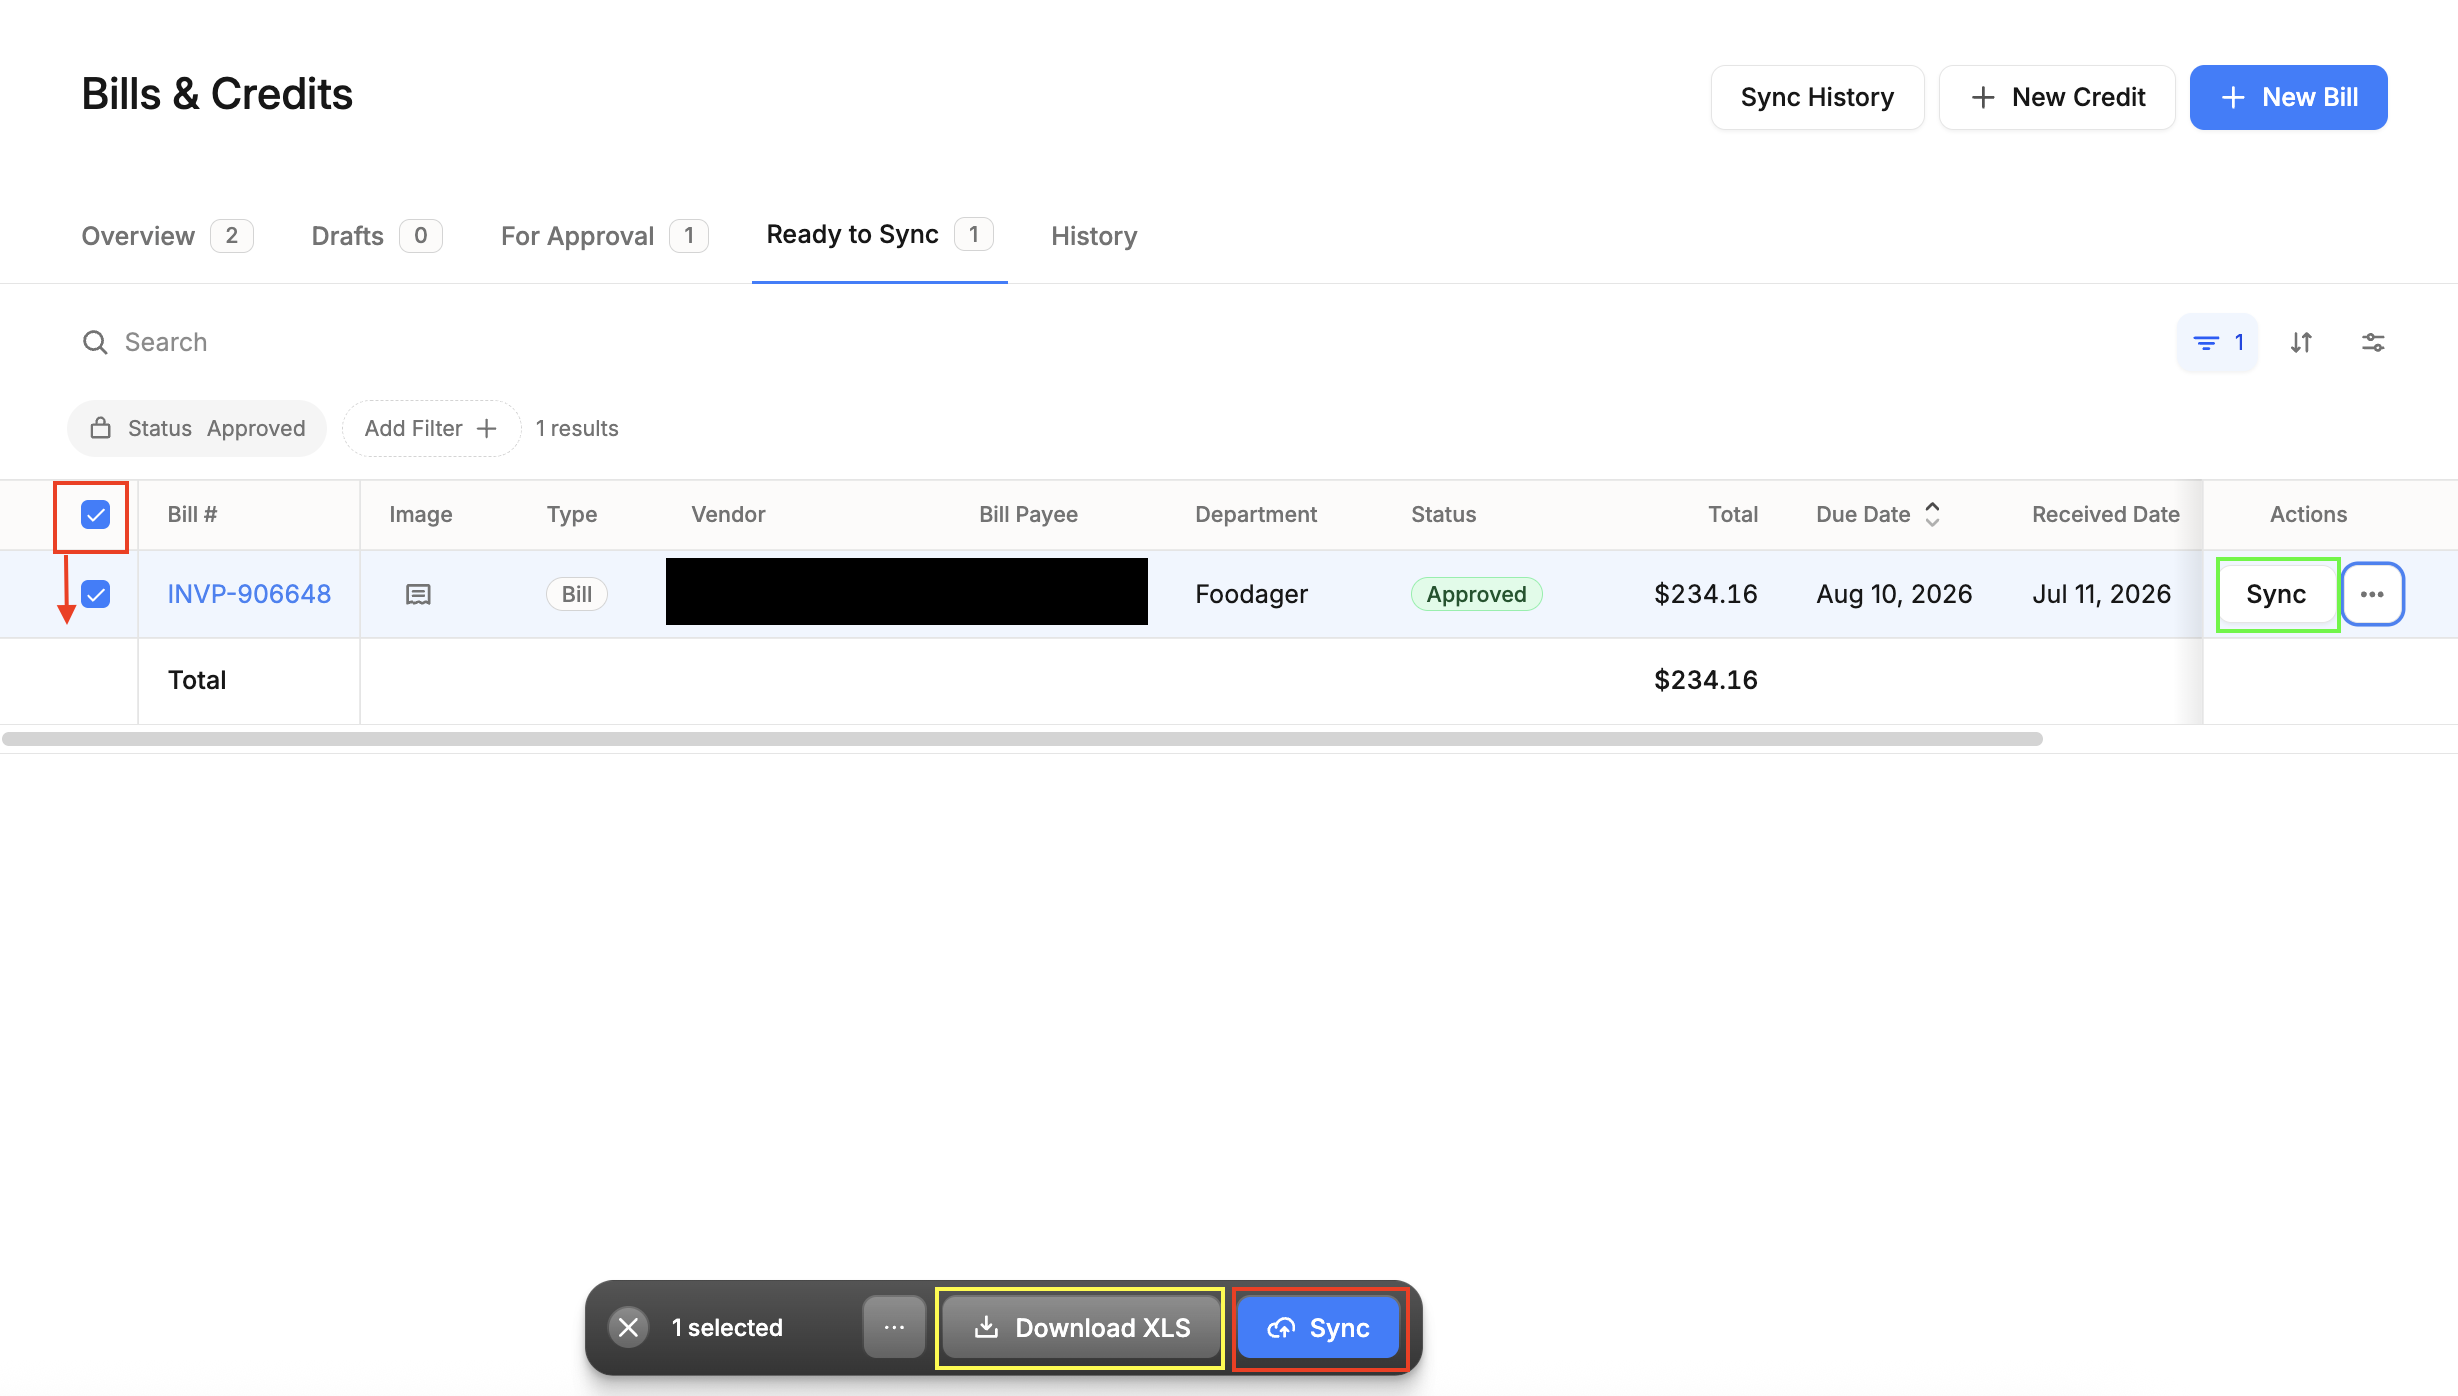The height and width of the screenshot is (1396, 2458).
Task: Select the Ready to Sync tab
Action: pos(879,235)
